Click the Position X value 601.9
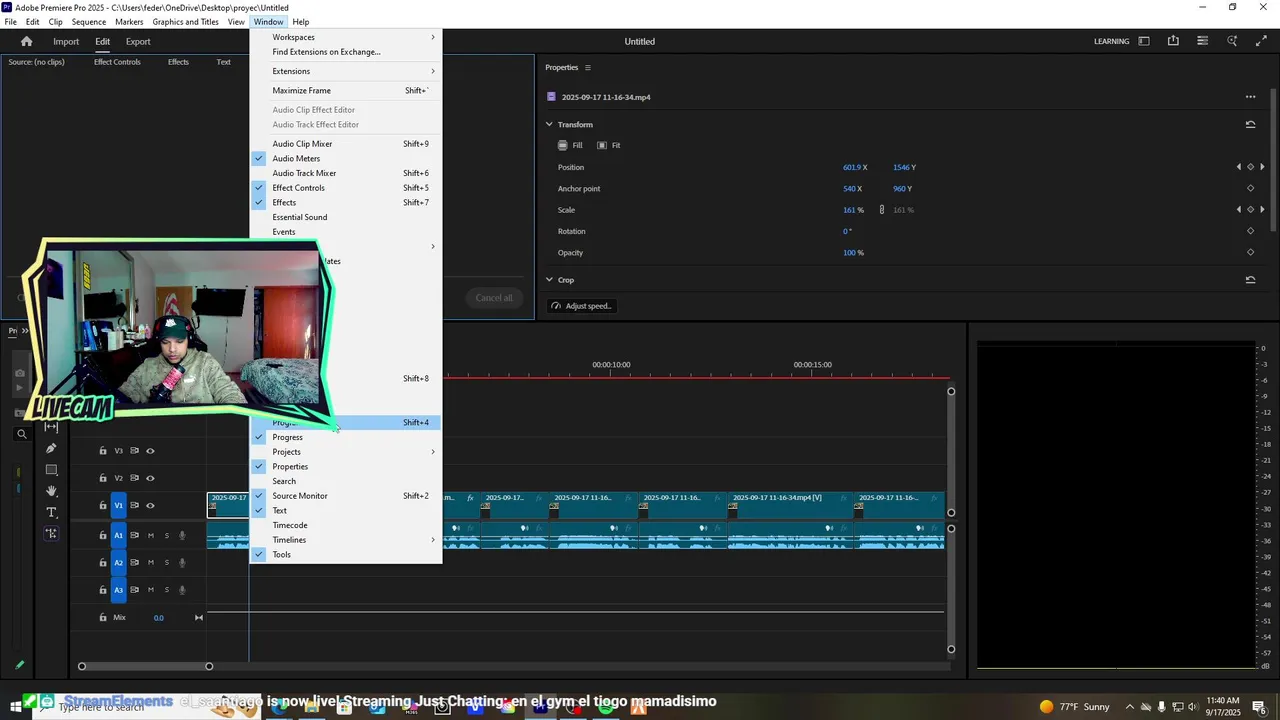The height and width of the screenshot is (720, 1280). point(852,168)
